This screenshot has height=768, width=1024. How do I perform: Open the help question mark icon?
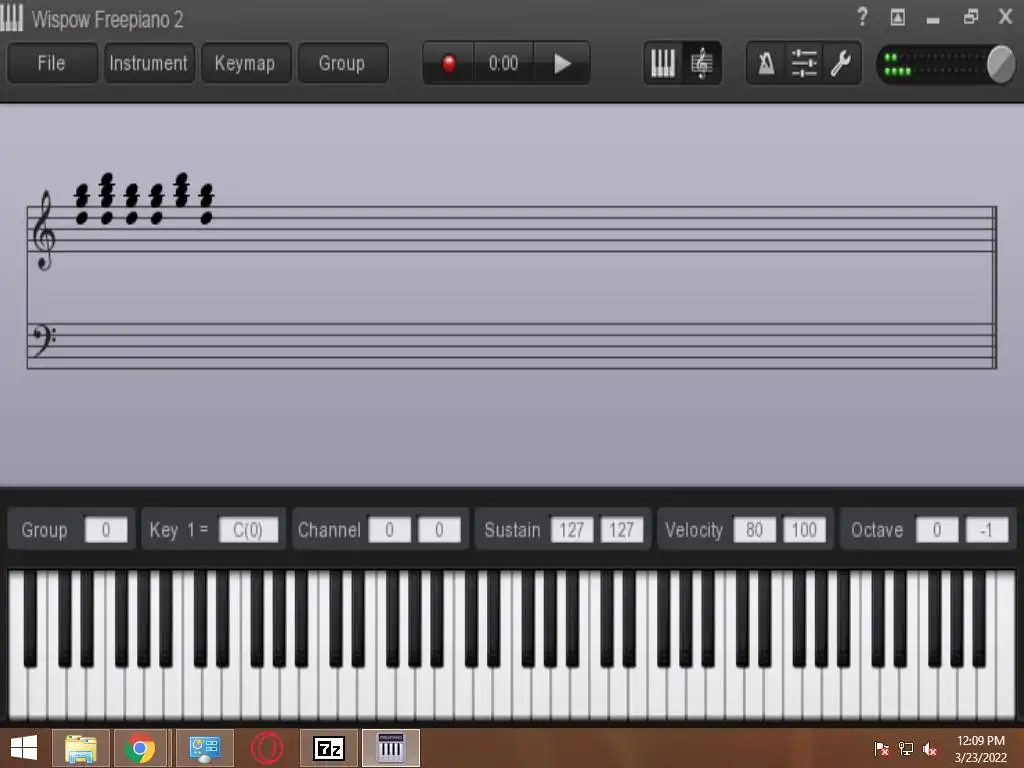pyautogui.click(x=863, y=16)
